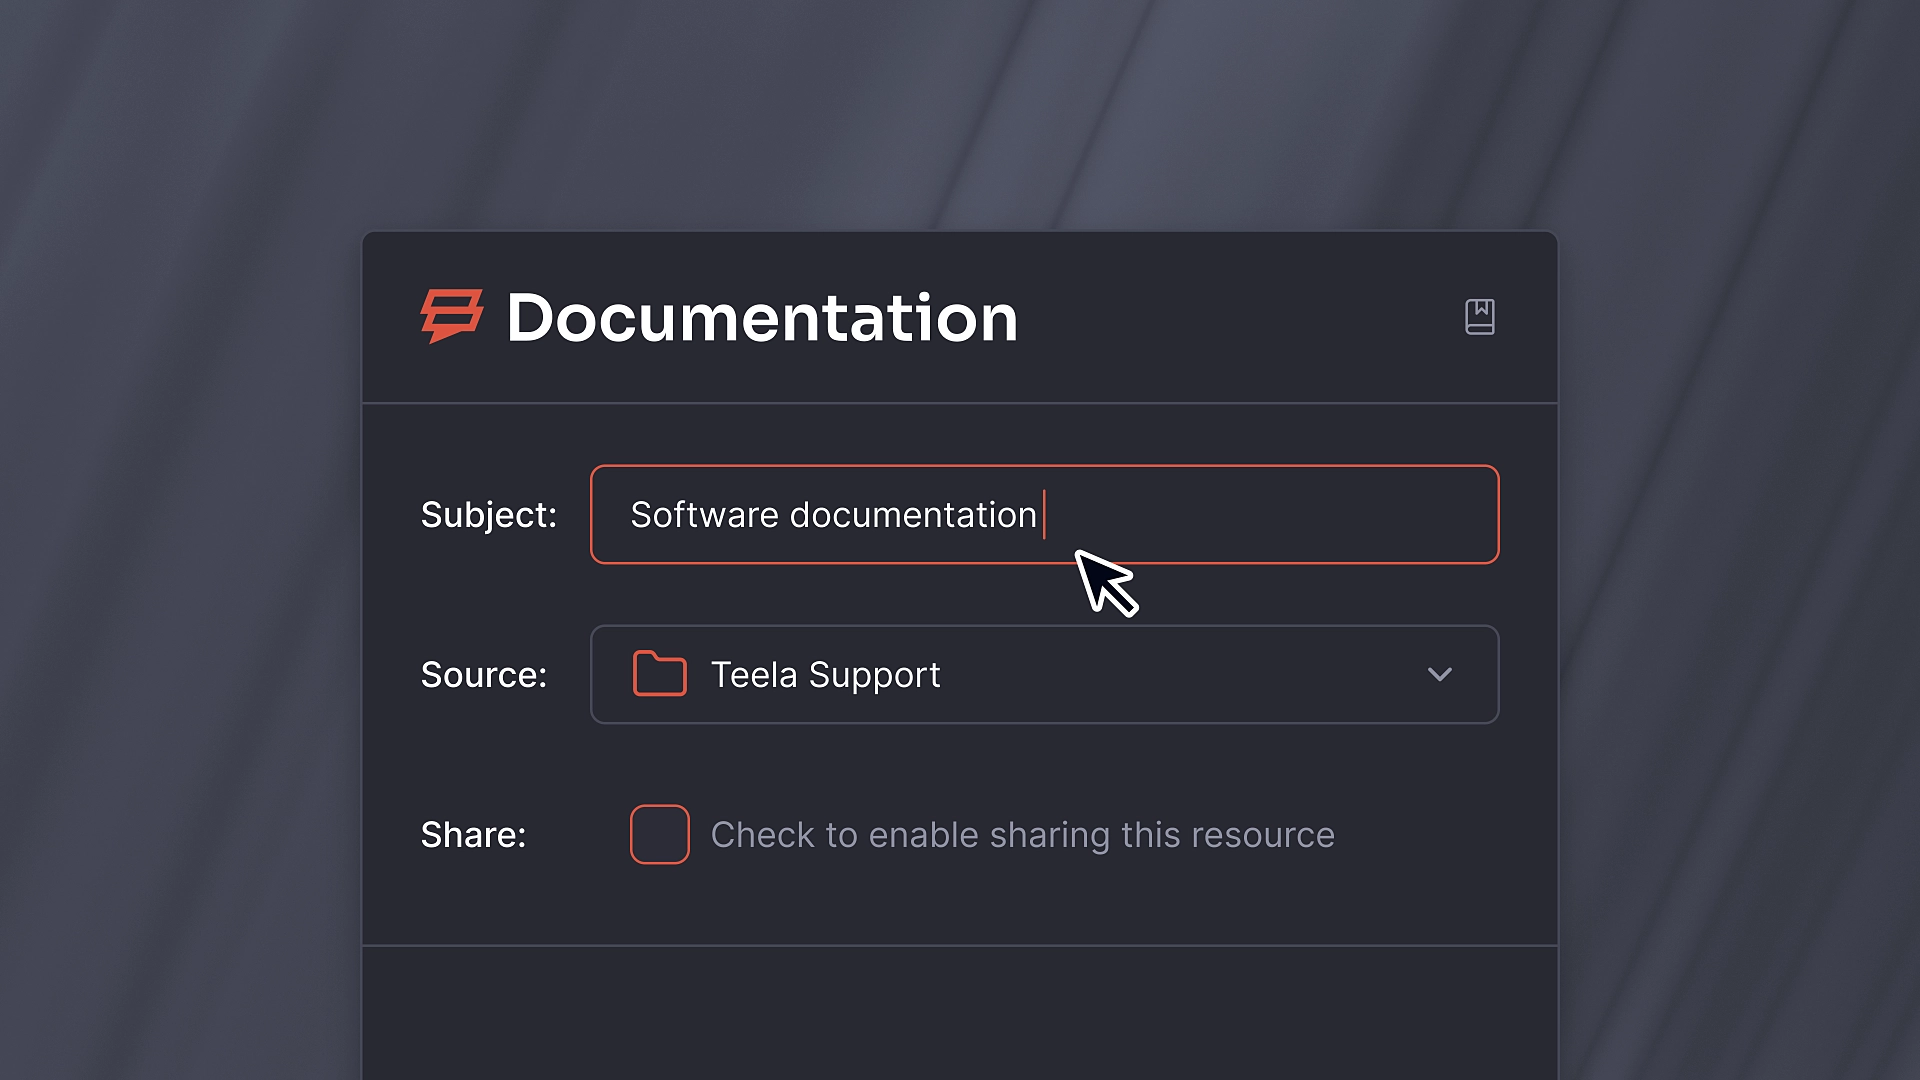Click the Teela Support text label
1920x1080 pixels.
point(825,675)
